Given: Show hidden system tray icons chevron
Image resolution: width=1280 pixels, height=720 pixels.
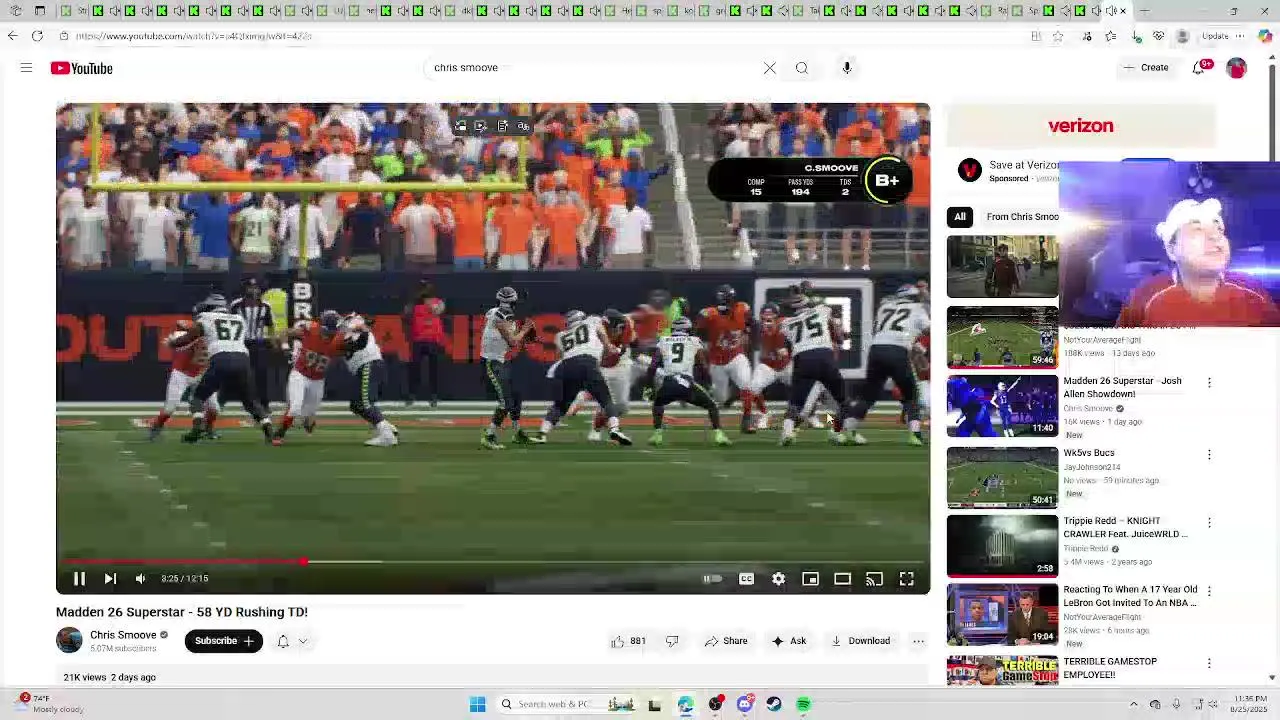Looking at the screenshot, I should [1133, 704].
